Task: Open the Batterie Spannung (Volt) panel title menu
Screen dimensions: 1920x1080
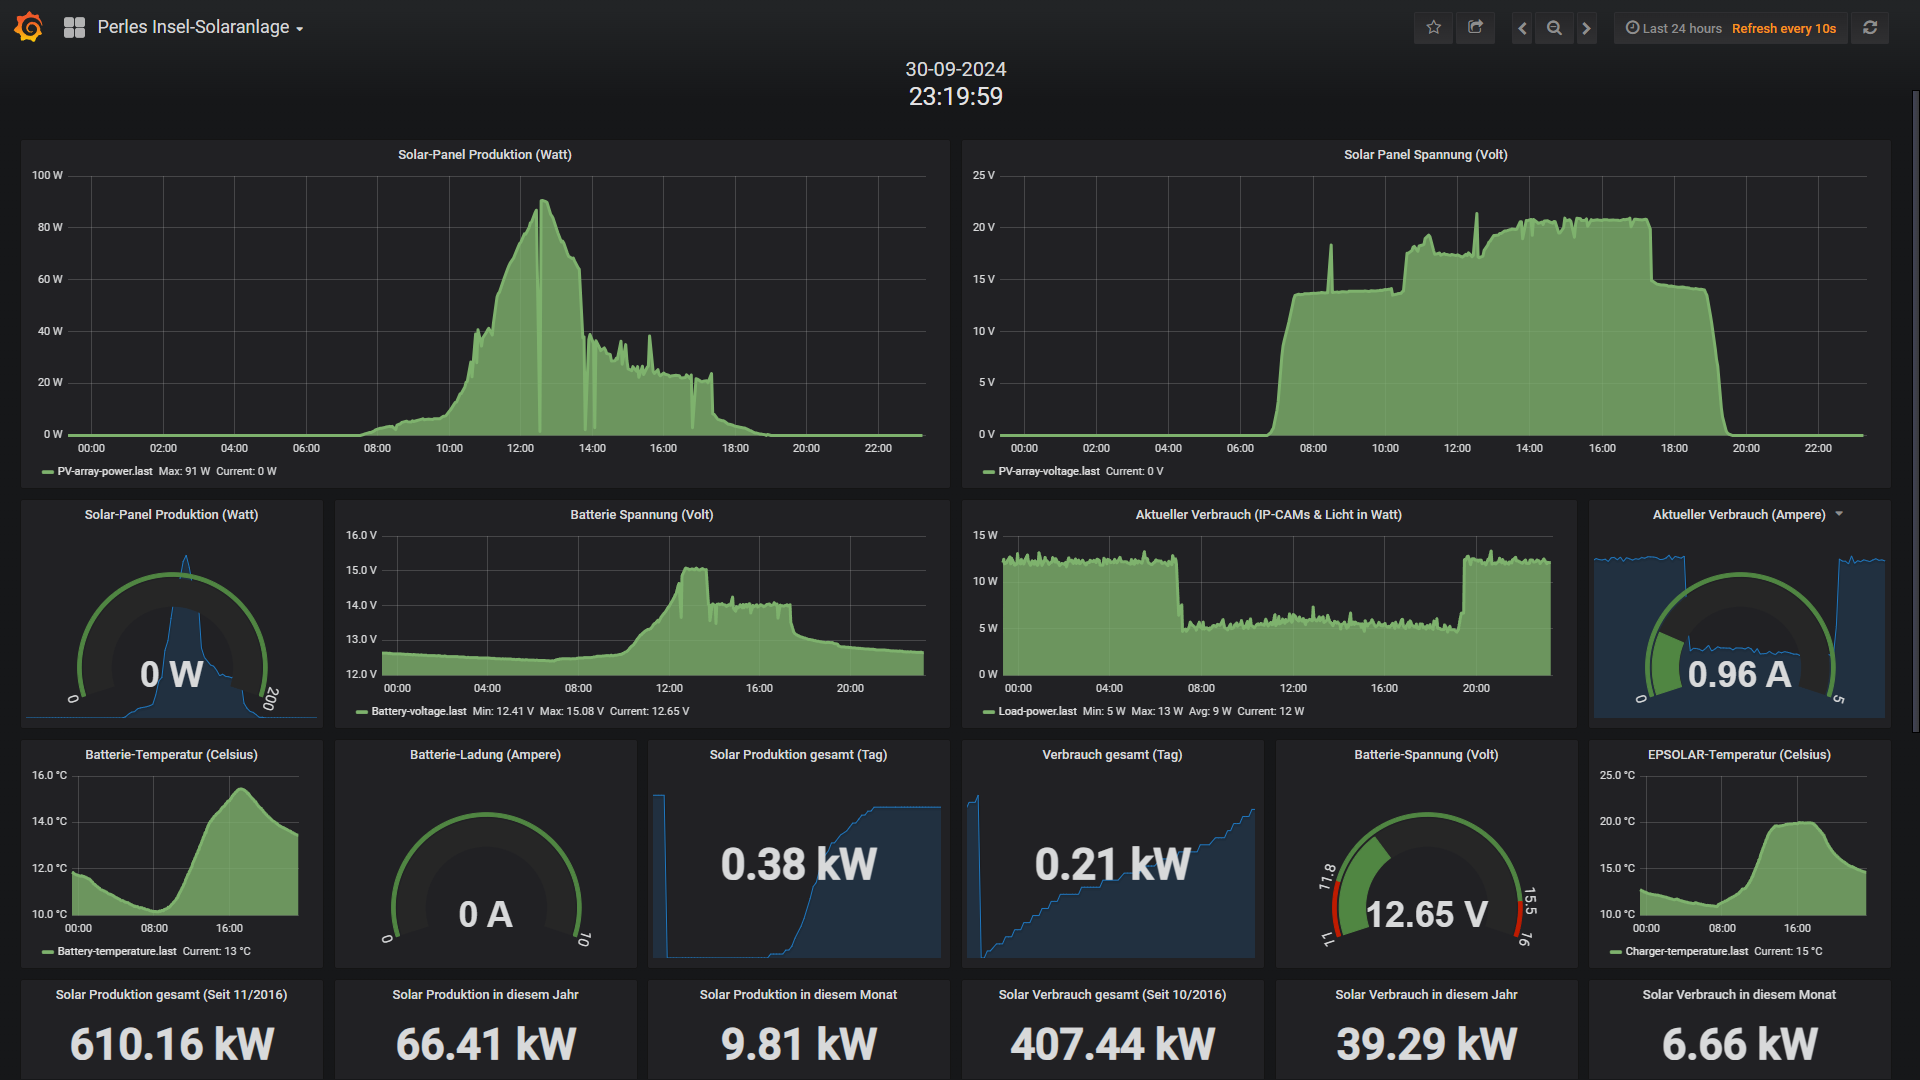Action: [x=641, y=514]
